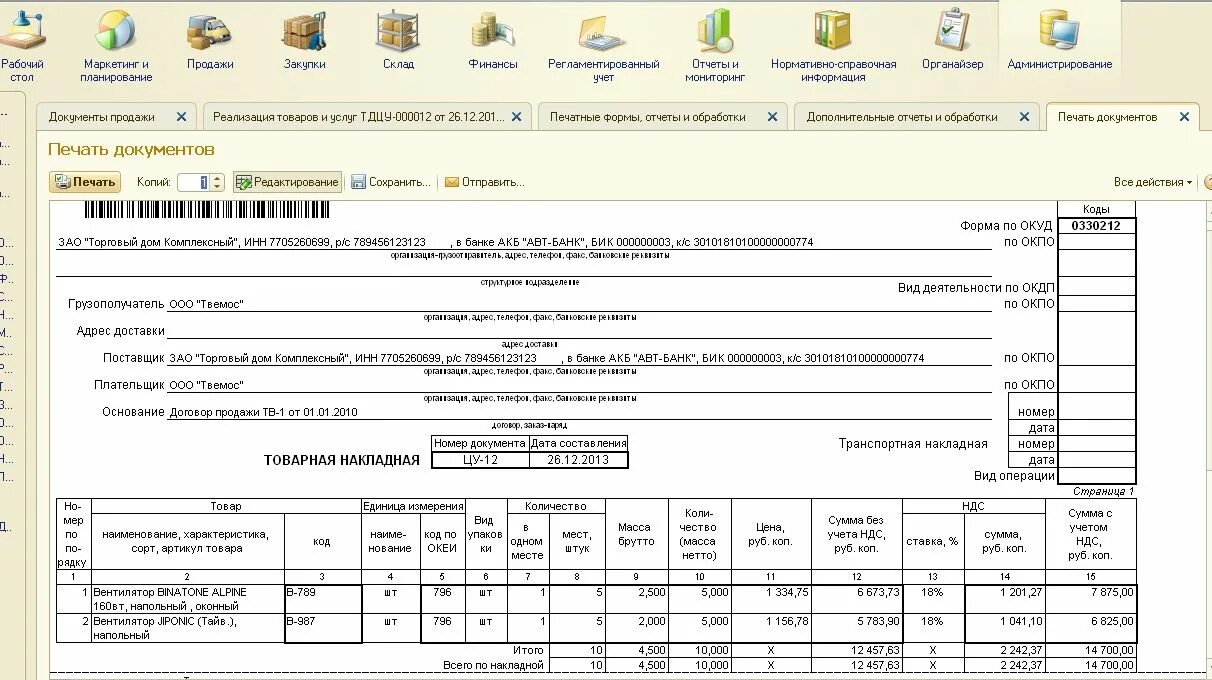The image size is (1212, 680).
Task: Switch to Документы продажи tab
Action: [102, 117]
